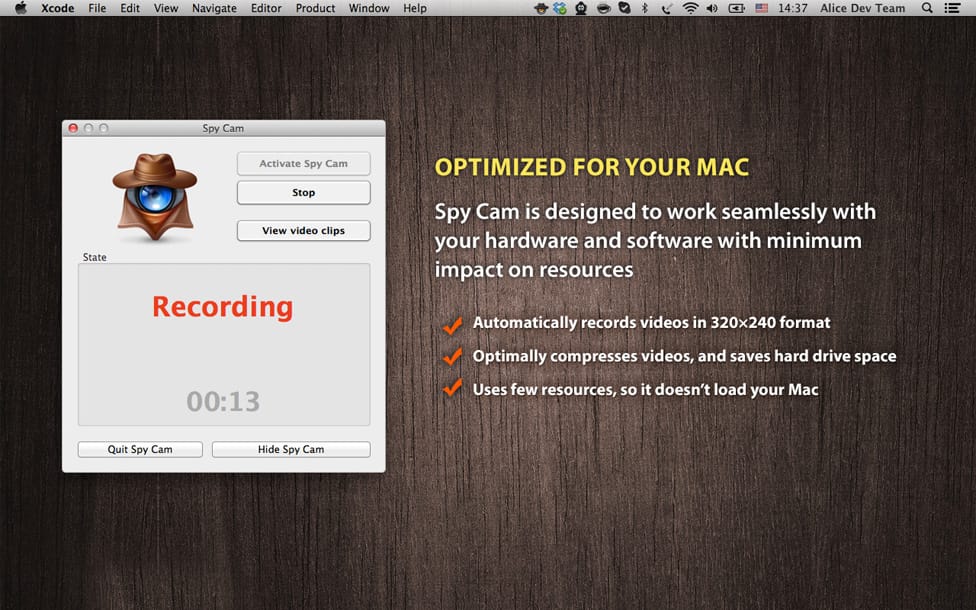Viewport: 976px width, 610px height.
Task: Open the Editor menu
Action: 266,8
